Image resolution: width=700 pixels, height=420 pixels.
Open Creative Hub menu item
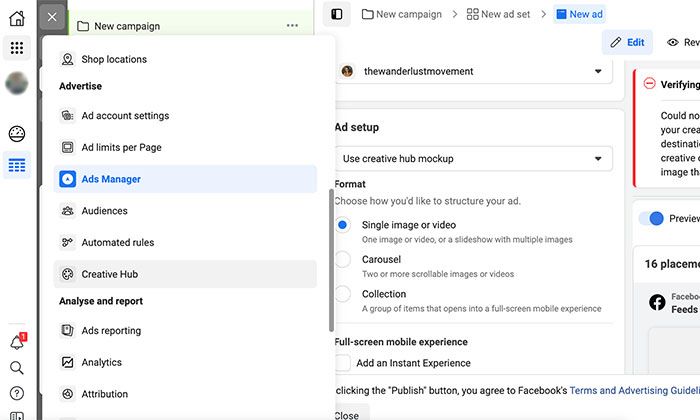(x=185, y=274)
